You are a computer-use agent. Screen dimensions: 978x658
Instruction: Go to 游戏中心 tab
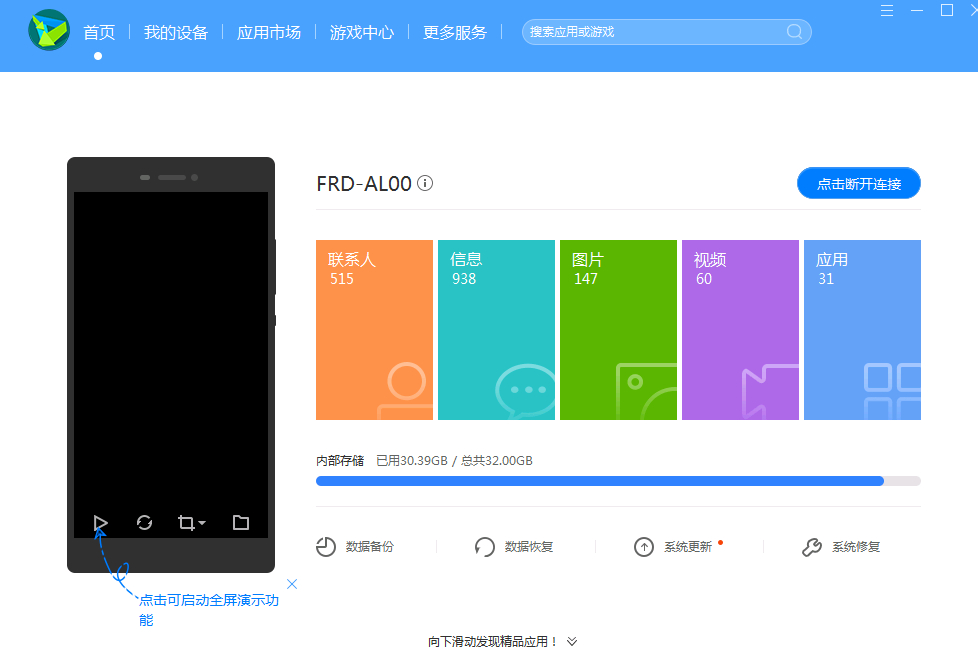[362, 32]
